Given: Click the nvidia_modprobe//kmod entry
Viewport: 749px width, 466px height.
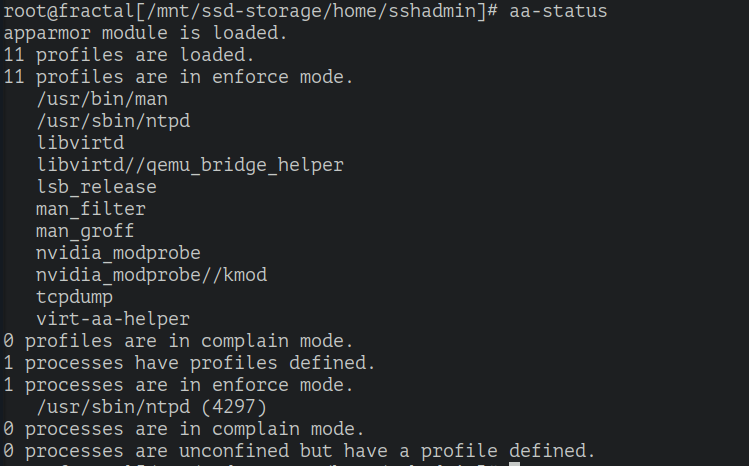Looking at the screenshot, I should point(151,274).
